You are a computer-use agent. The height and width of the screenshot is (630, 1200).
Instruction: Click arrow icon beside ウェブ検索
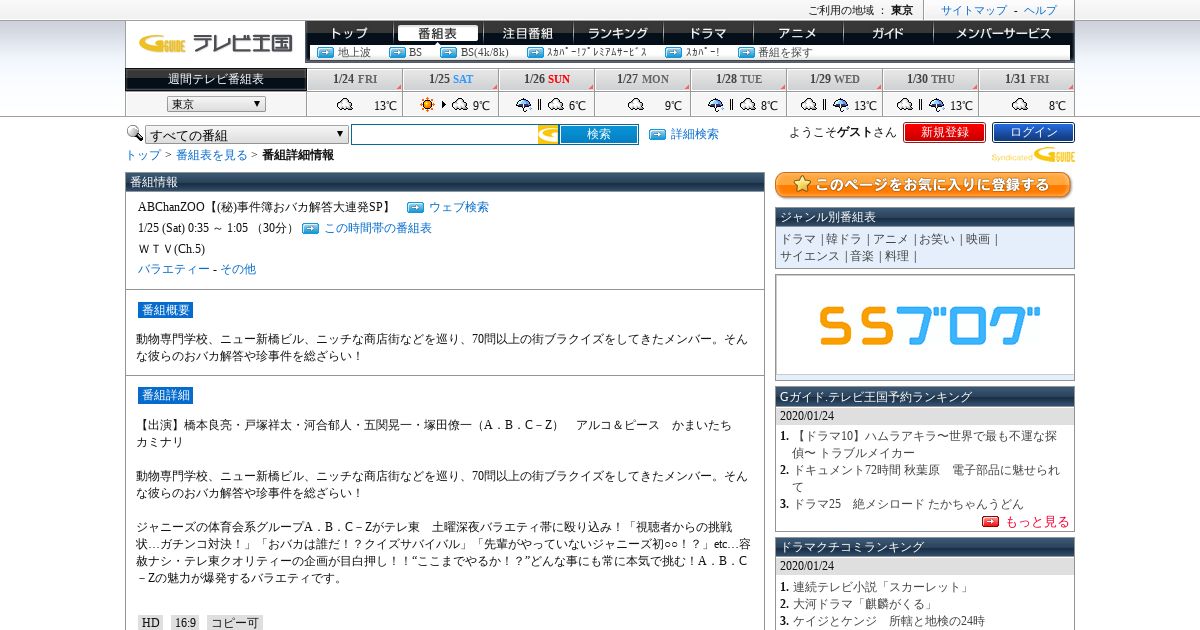coord(415,208)
